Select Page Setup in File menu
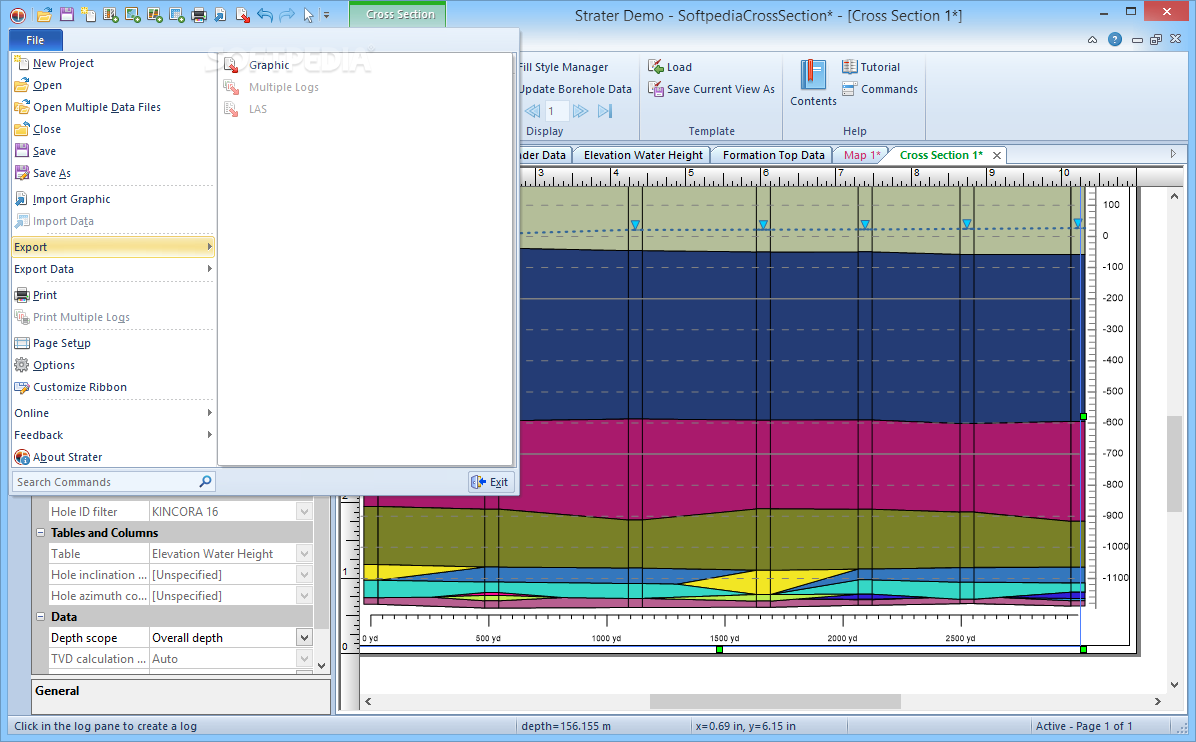 (113, 343)
